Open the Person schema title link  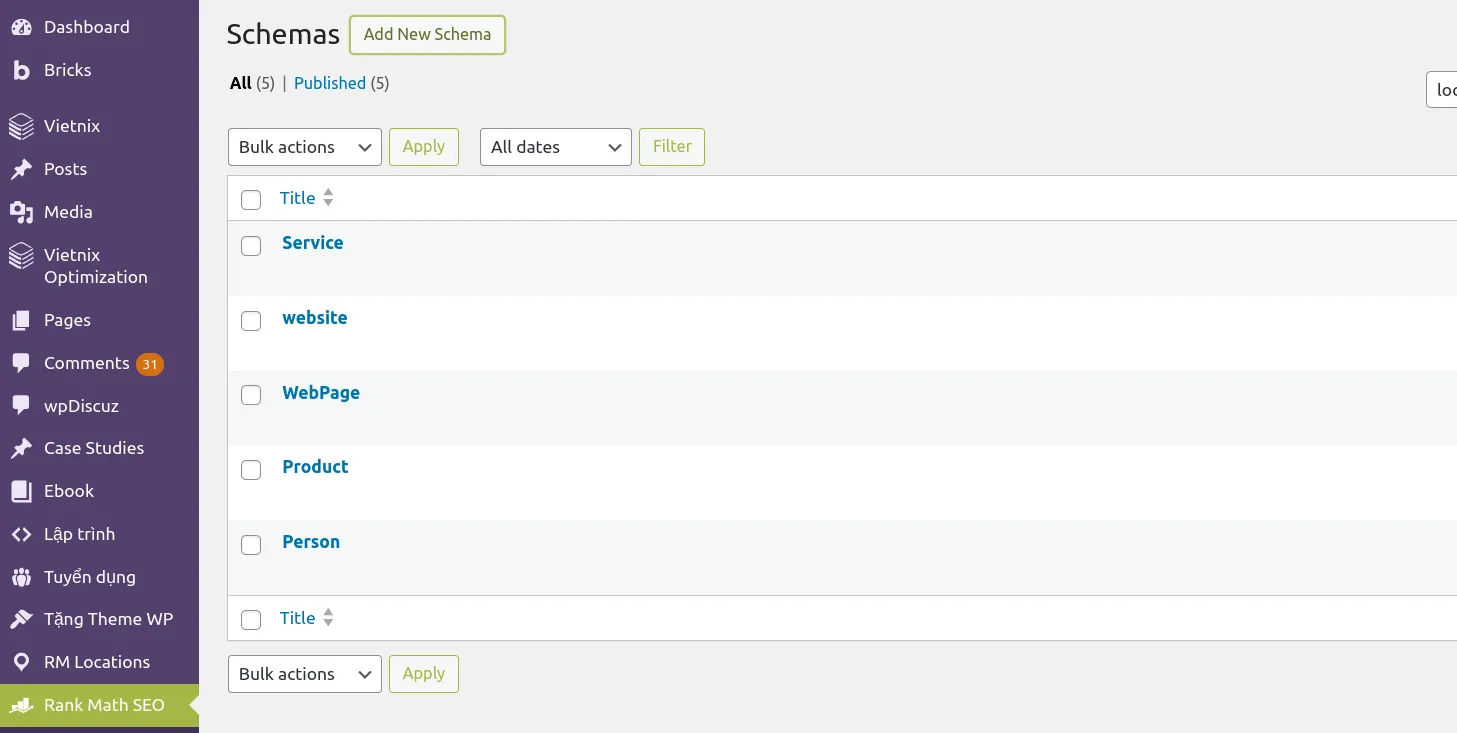[311, 542]
